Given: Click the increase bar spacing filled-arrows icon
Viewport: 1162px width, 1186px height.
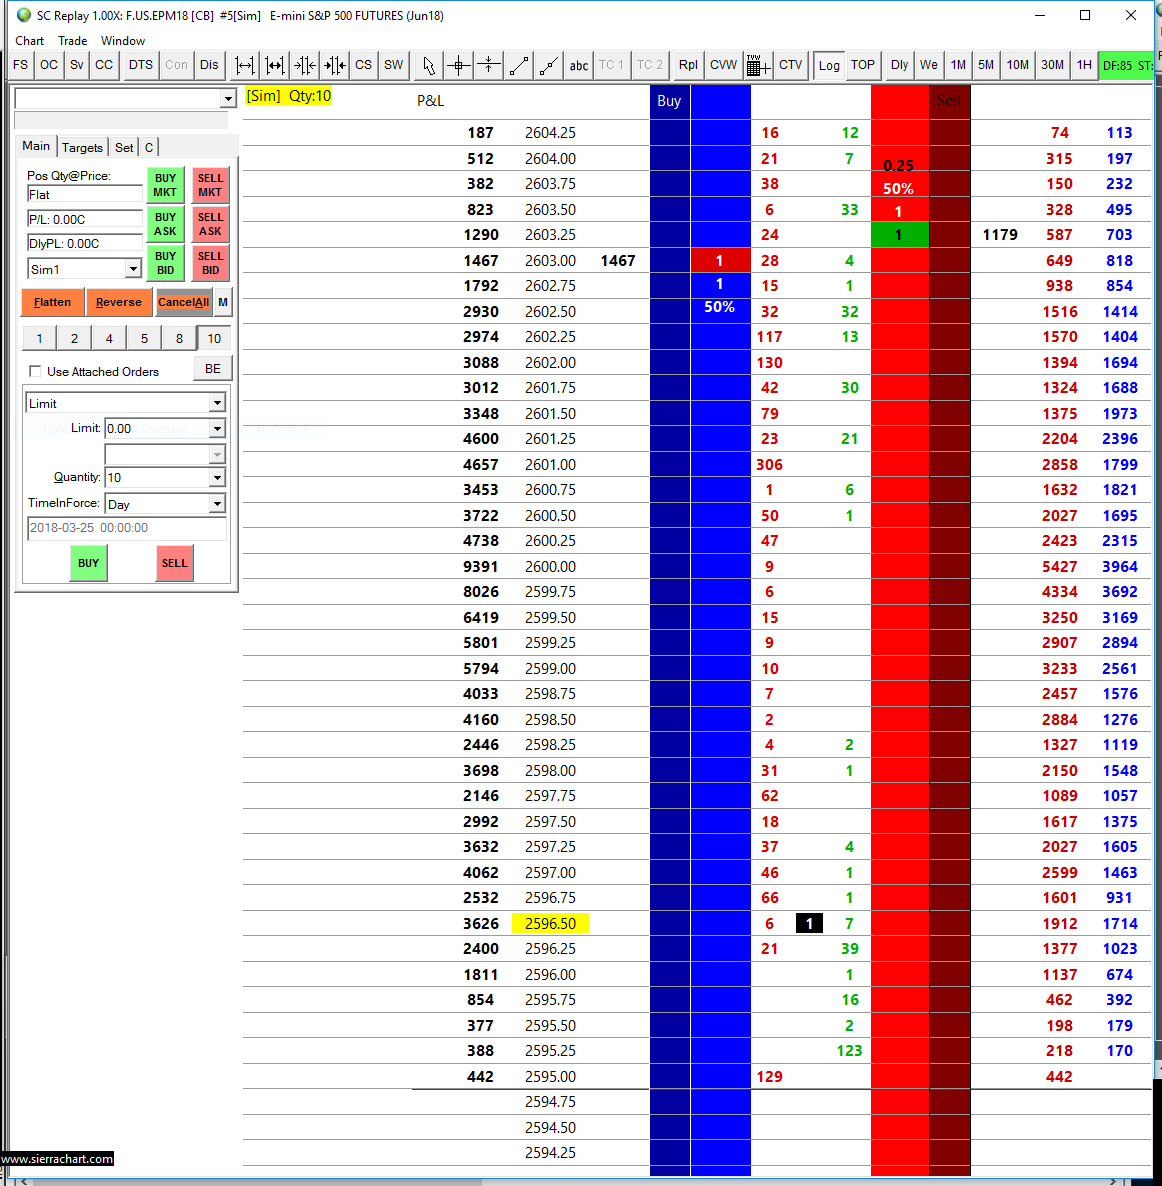Looking at the screenshot, I should (x=275, y=66).
